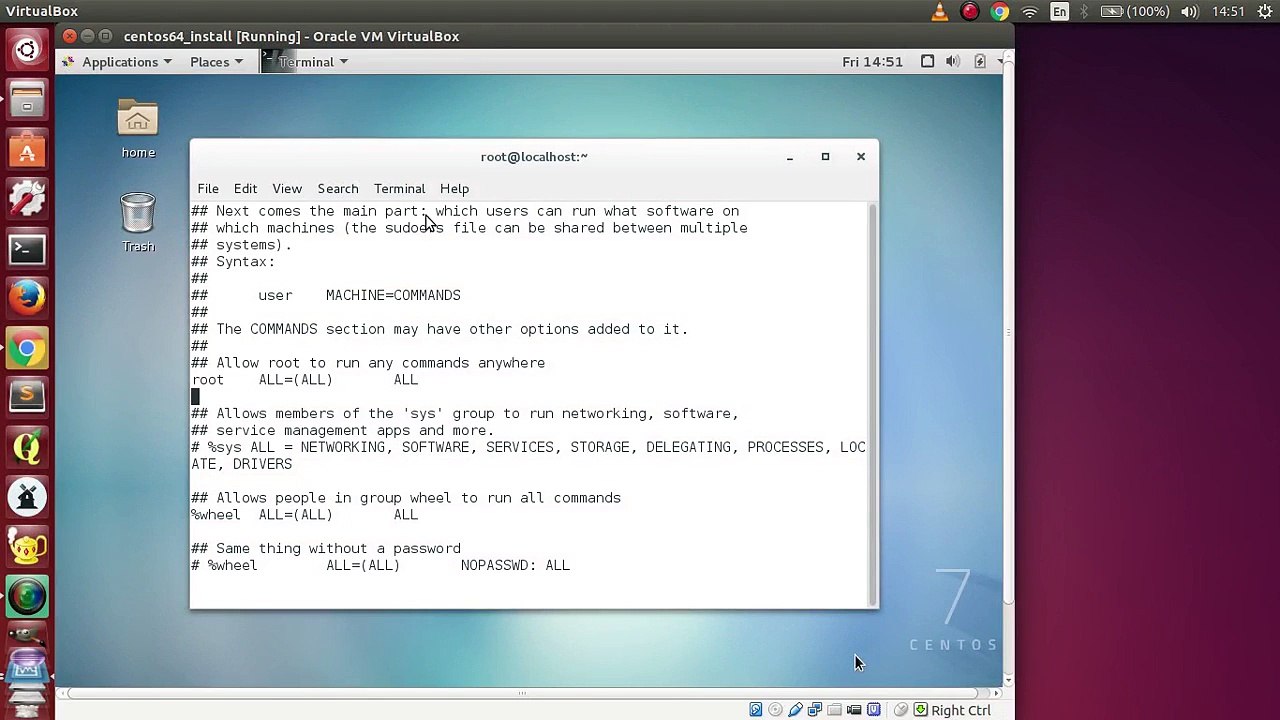Click the '%wheel ALL=(ALL) ALL' line
This screenshot has width=1280, height=720.
coord(305,515)
